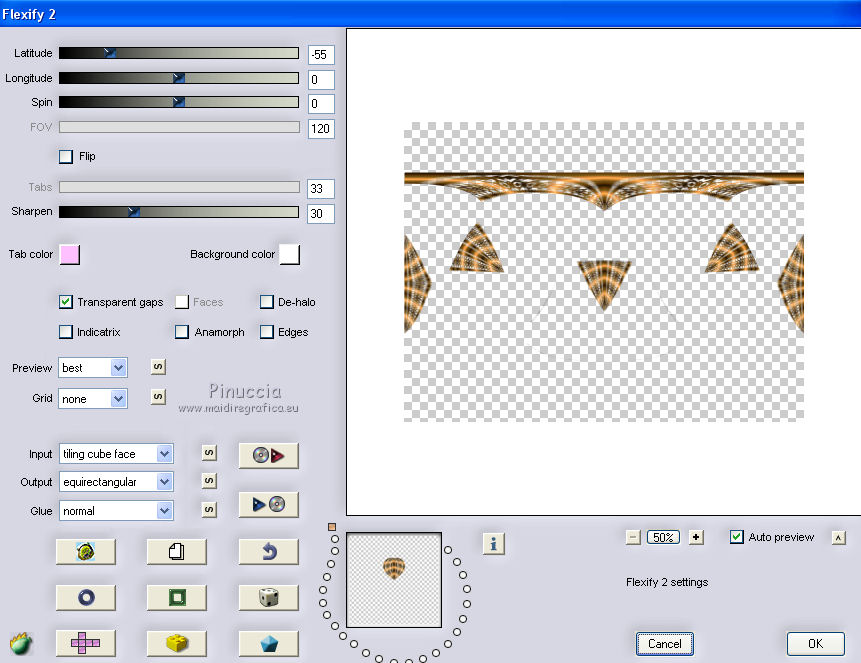Viewport: 861px width, 663px height.
Task: Click the undo arrow button
Action: click(269, 551)
